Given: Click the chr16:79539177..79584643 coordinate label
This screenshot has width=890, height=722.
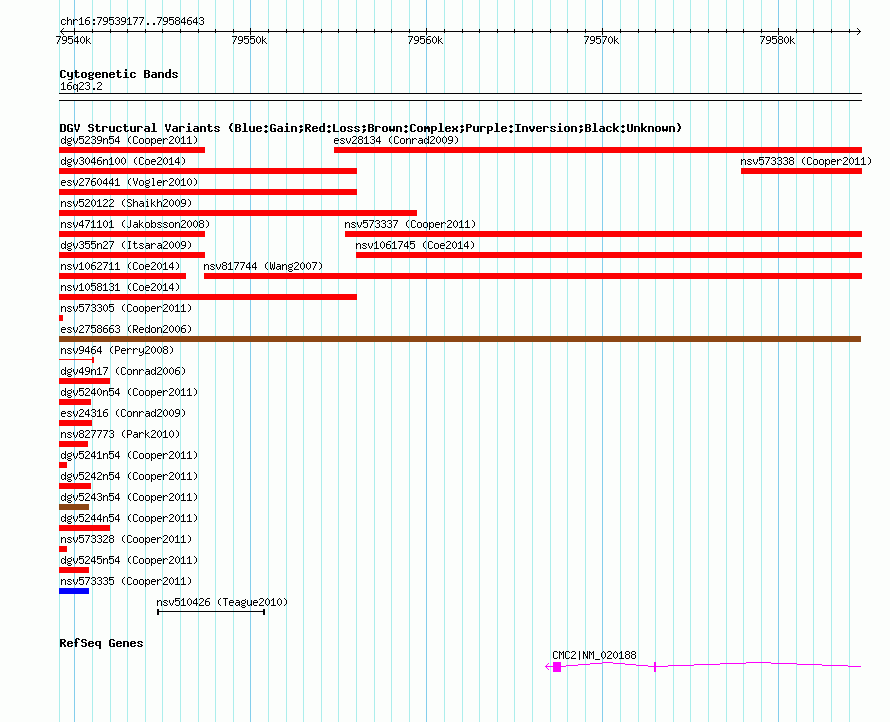Looking at the screenshot, I should point(132,21).
